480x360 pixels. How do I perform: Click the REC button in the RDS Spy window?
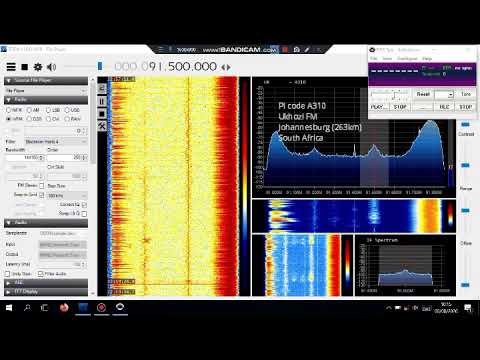[444, 107]
